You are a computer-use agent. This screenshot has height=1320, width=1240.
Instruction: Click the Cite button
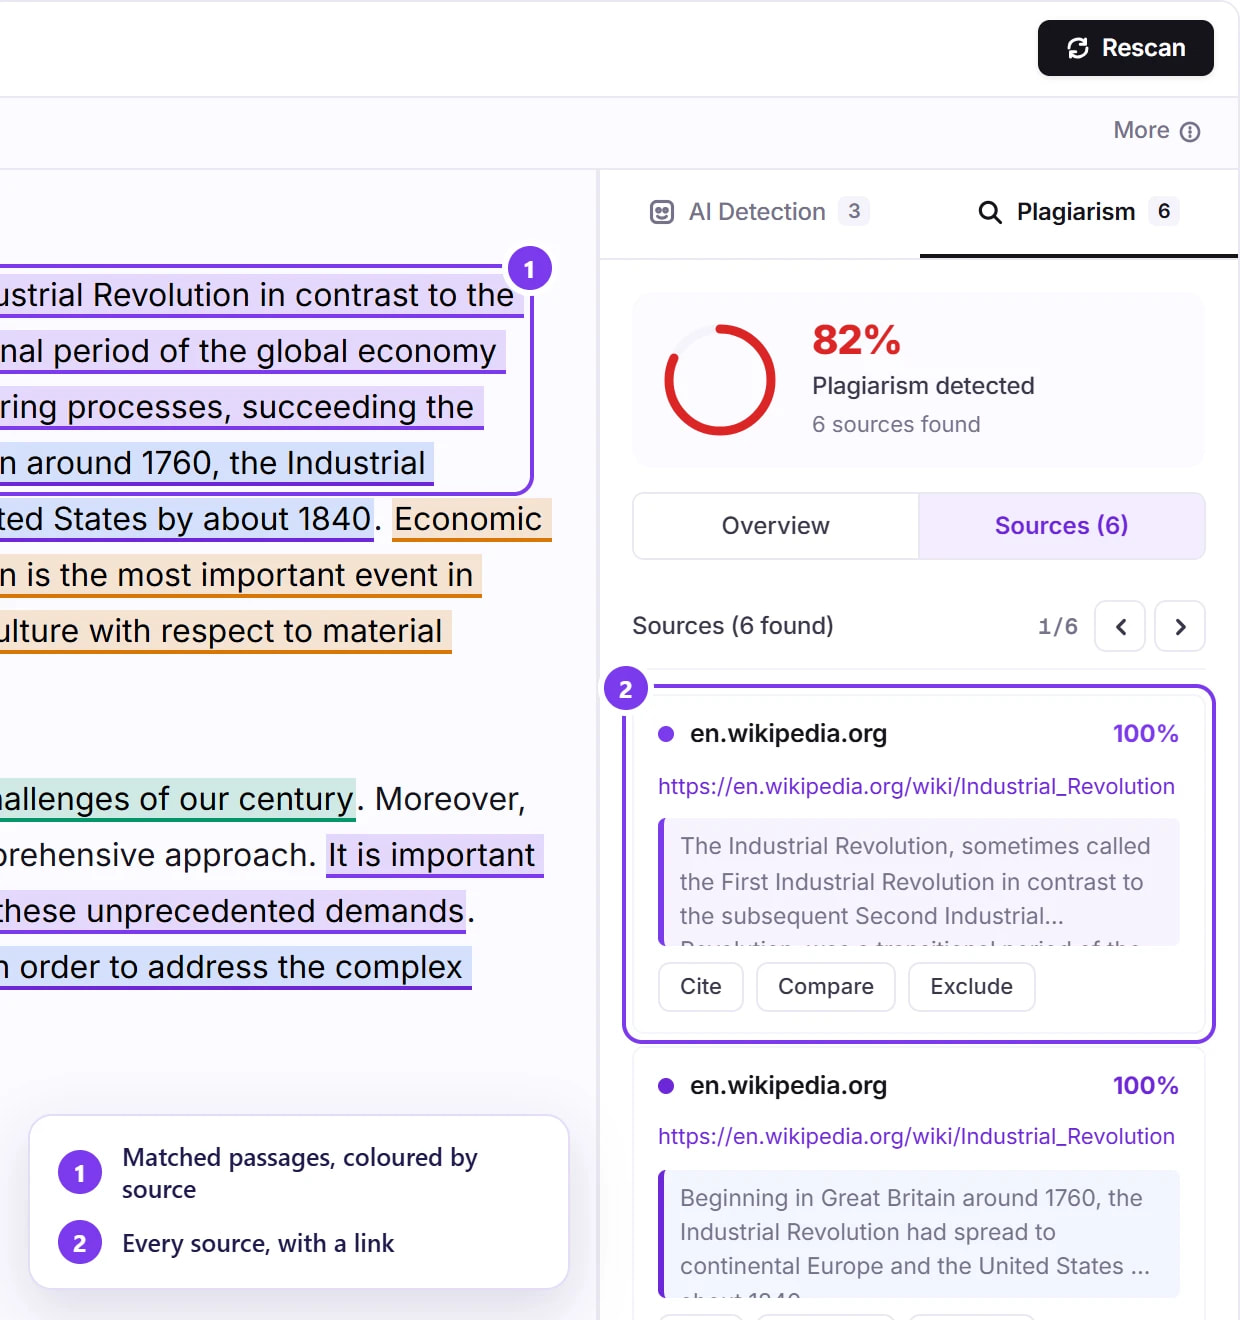[701, 987]
